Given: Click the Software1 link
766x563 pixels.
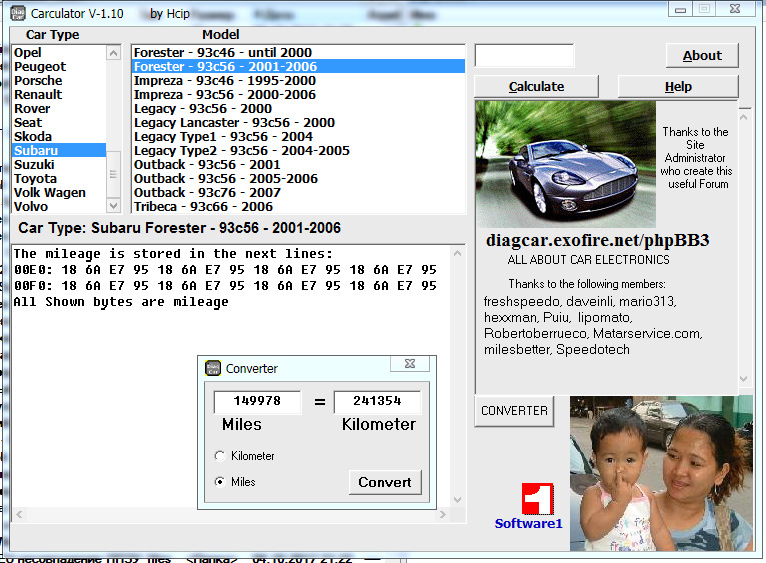Looking at the screenshot, I should [529, 523].
